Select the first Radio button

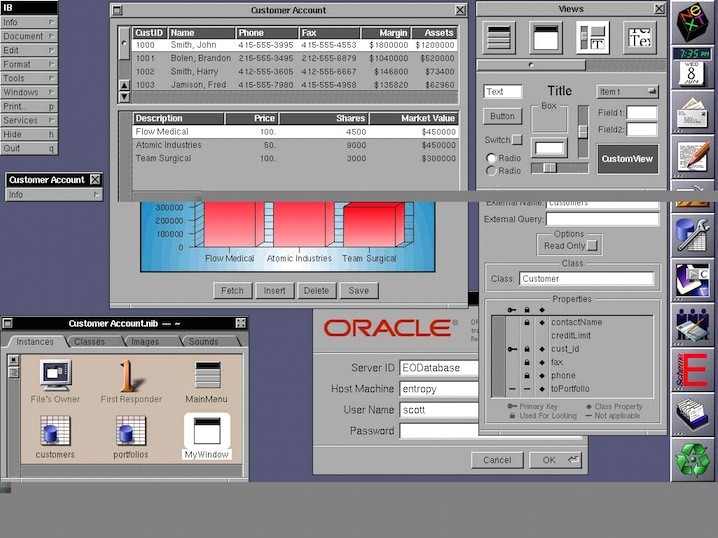click(x=491, y=158)
